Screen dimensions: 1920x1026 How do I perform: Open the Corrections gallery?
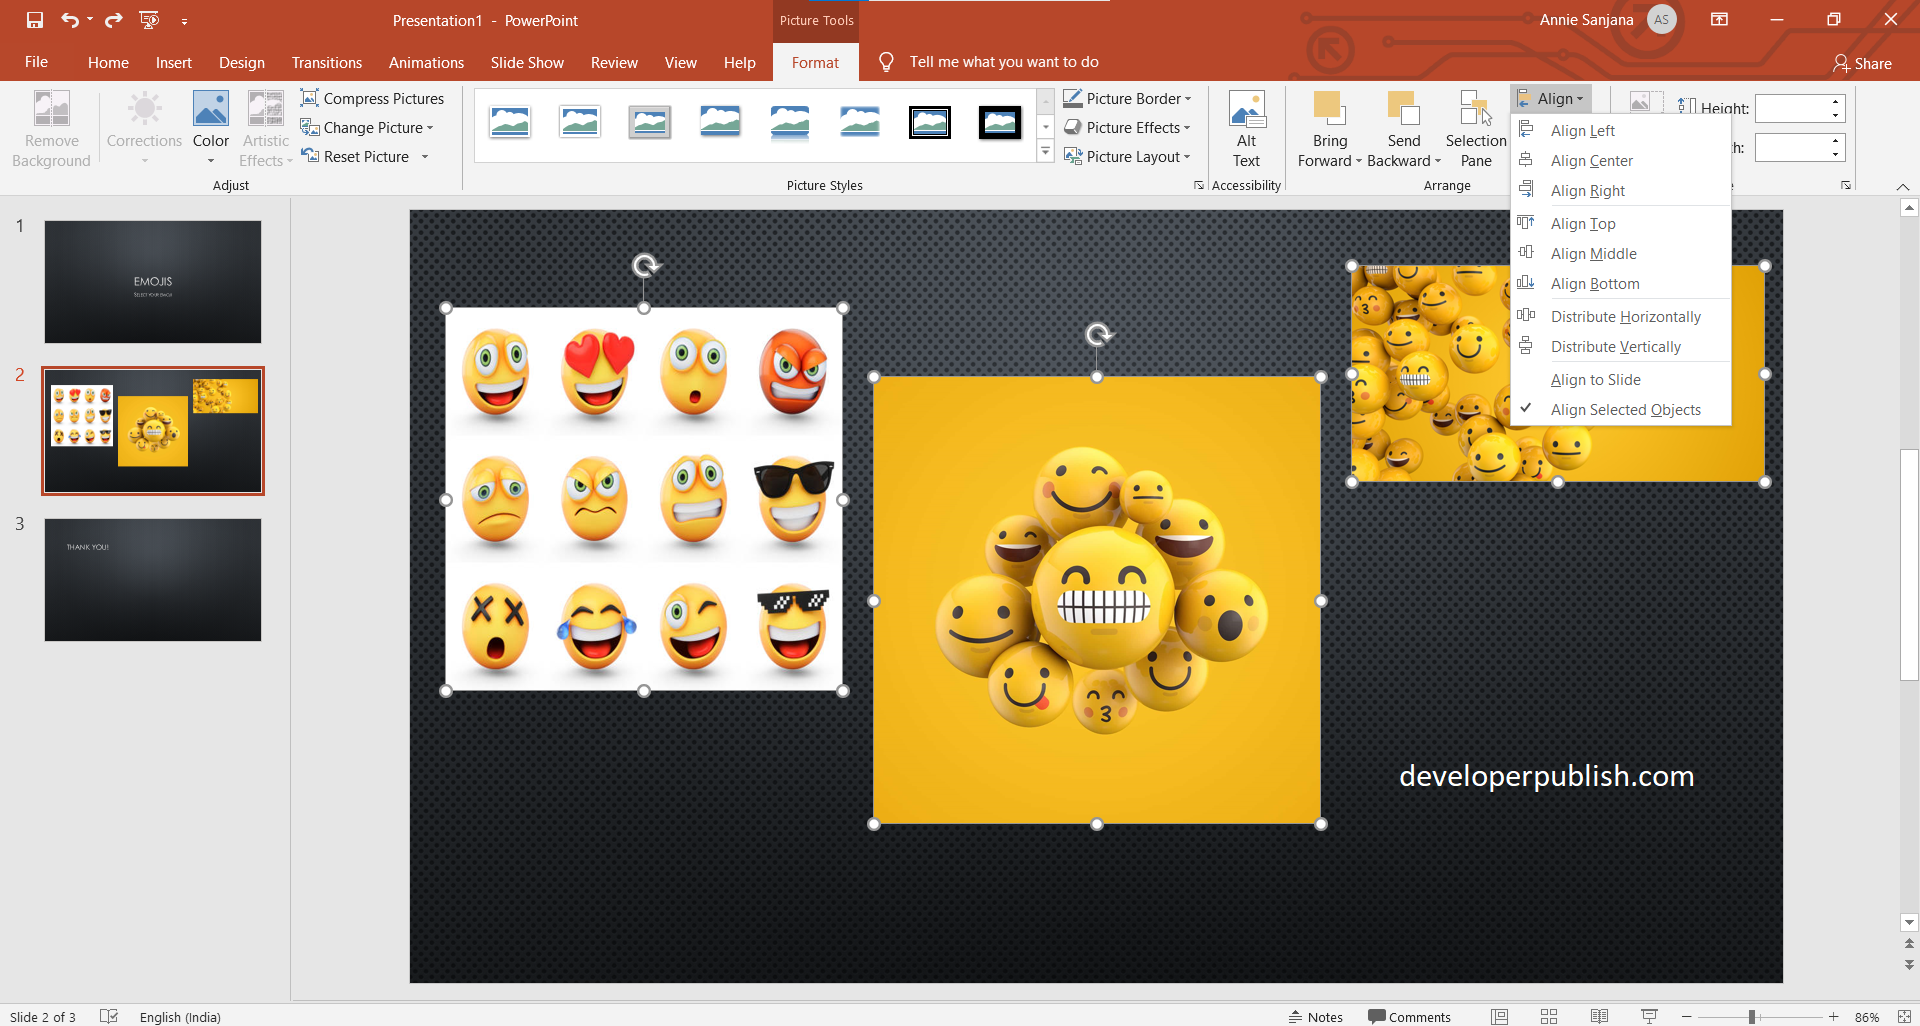pos(143,127)
